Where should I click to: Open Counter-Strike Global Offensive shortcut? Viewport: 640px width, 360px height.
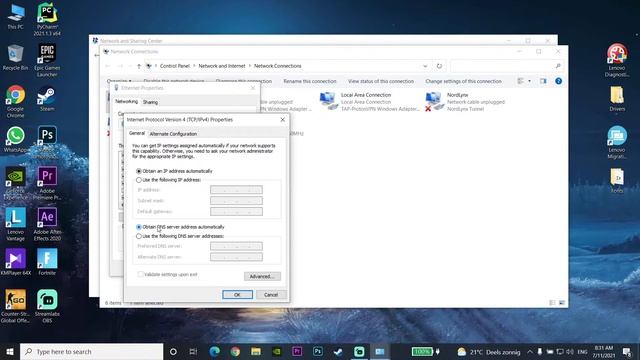pos(16,306)
